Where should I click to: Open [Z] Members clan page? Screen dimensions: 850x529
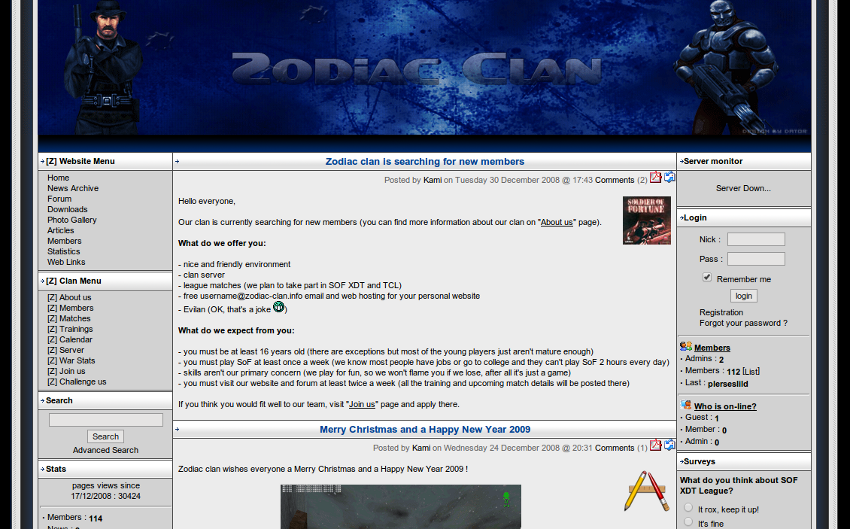70,308
